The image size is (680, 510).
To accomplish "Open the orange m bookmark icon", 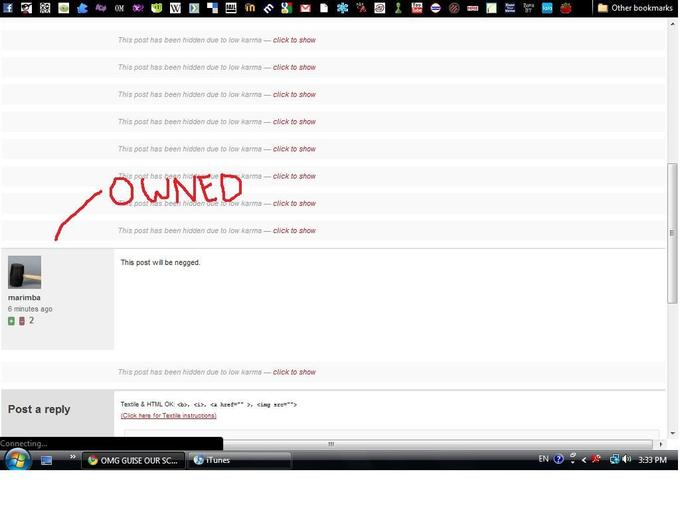I will [x=250, y=8].
